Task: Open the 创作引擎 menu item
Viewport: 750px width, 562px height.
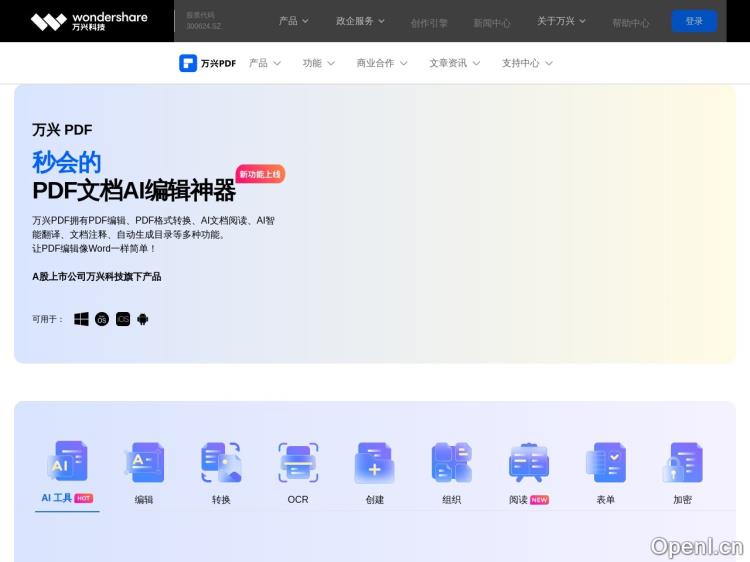Action: click(429, 23)
